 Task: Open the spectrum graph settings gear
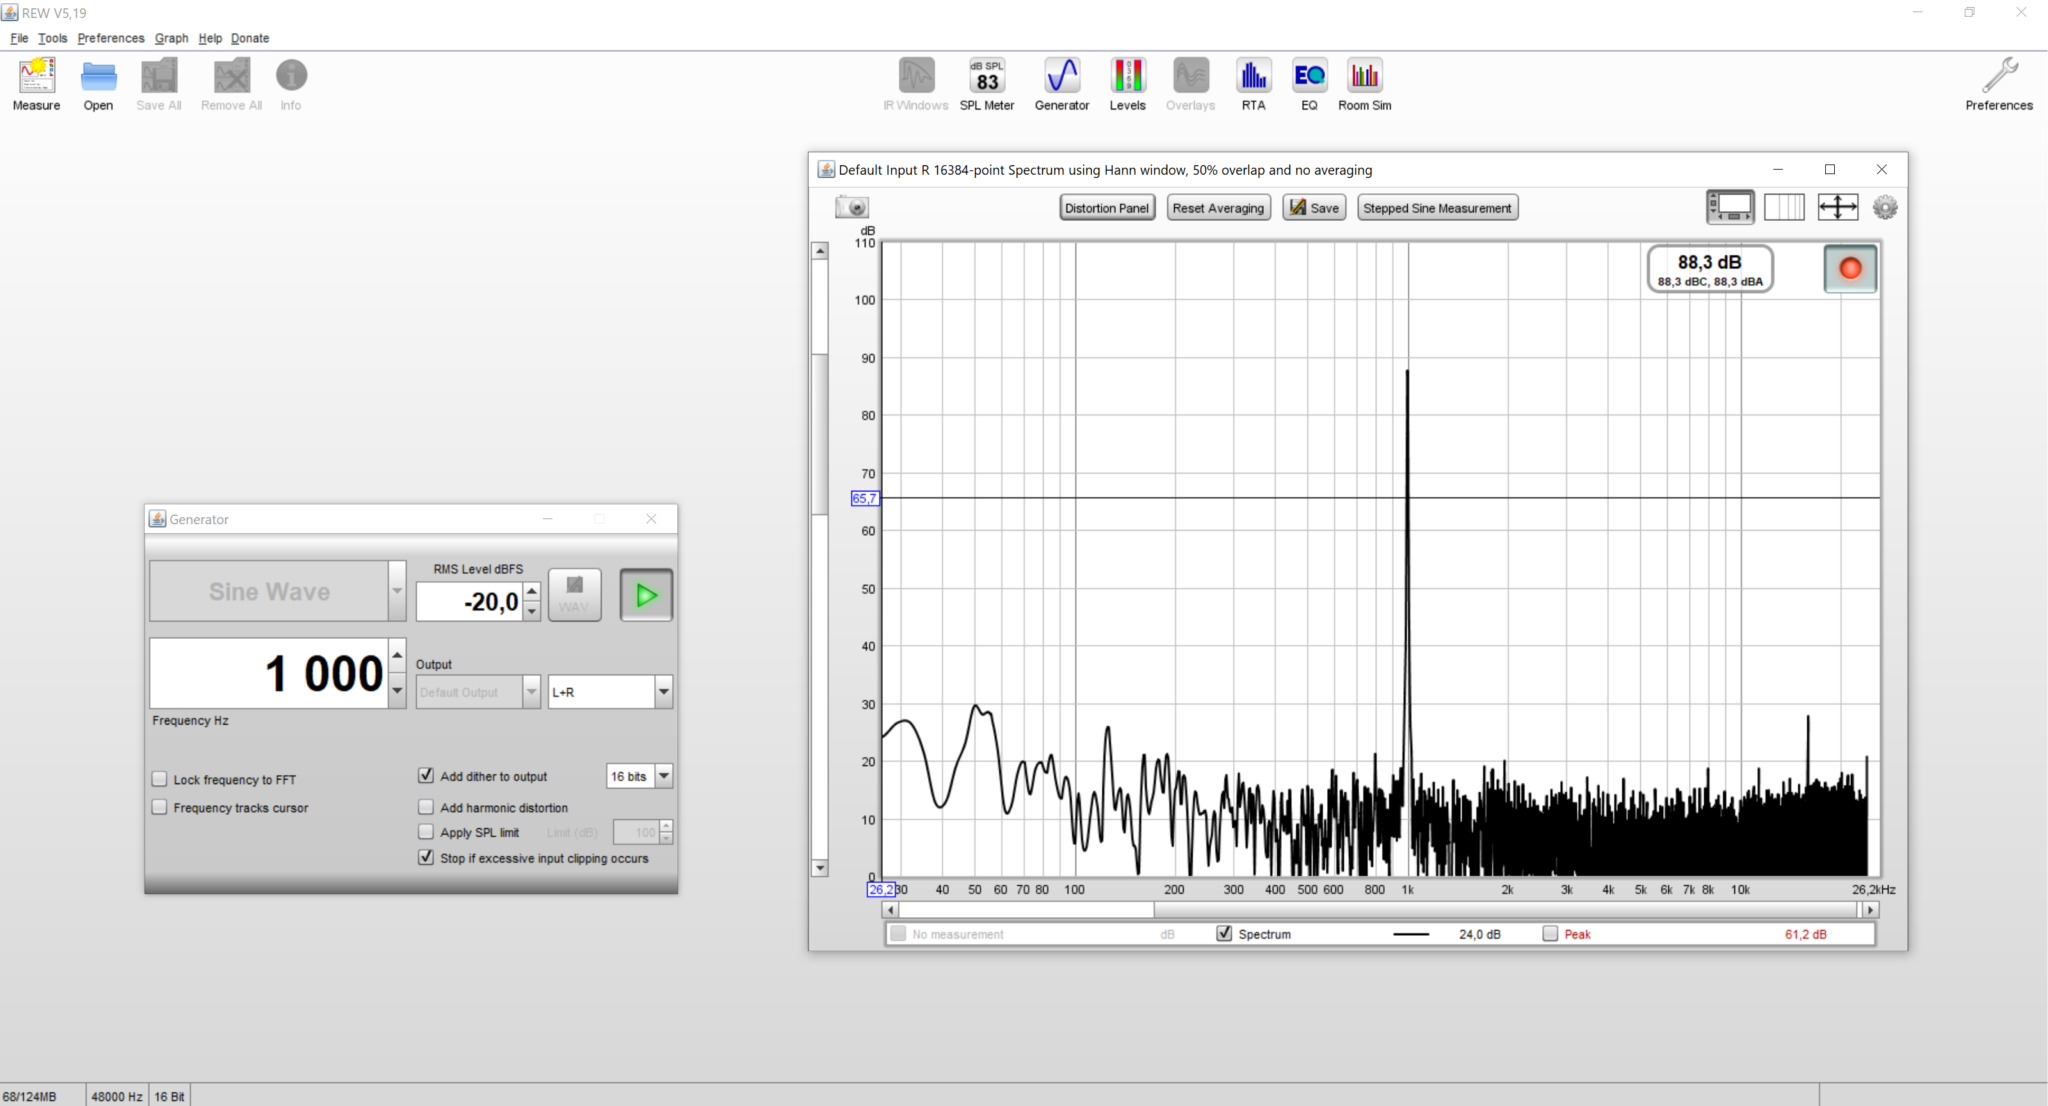pos(1884,207)
